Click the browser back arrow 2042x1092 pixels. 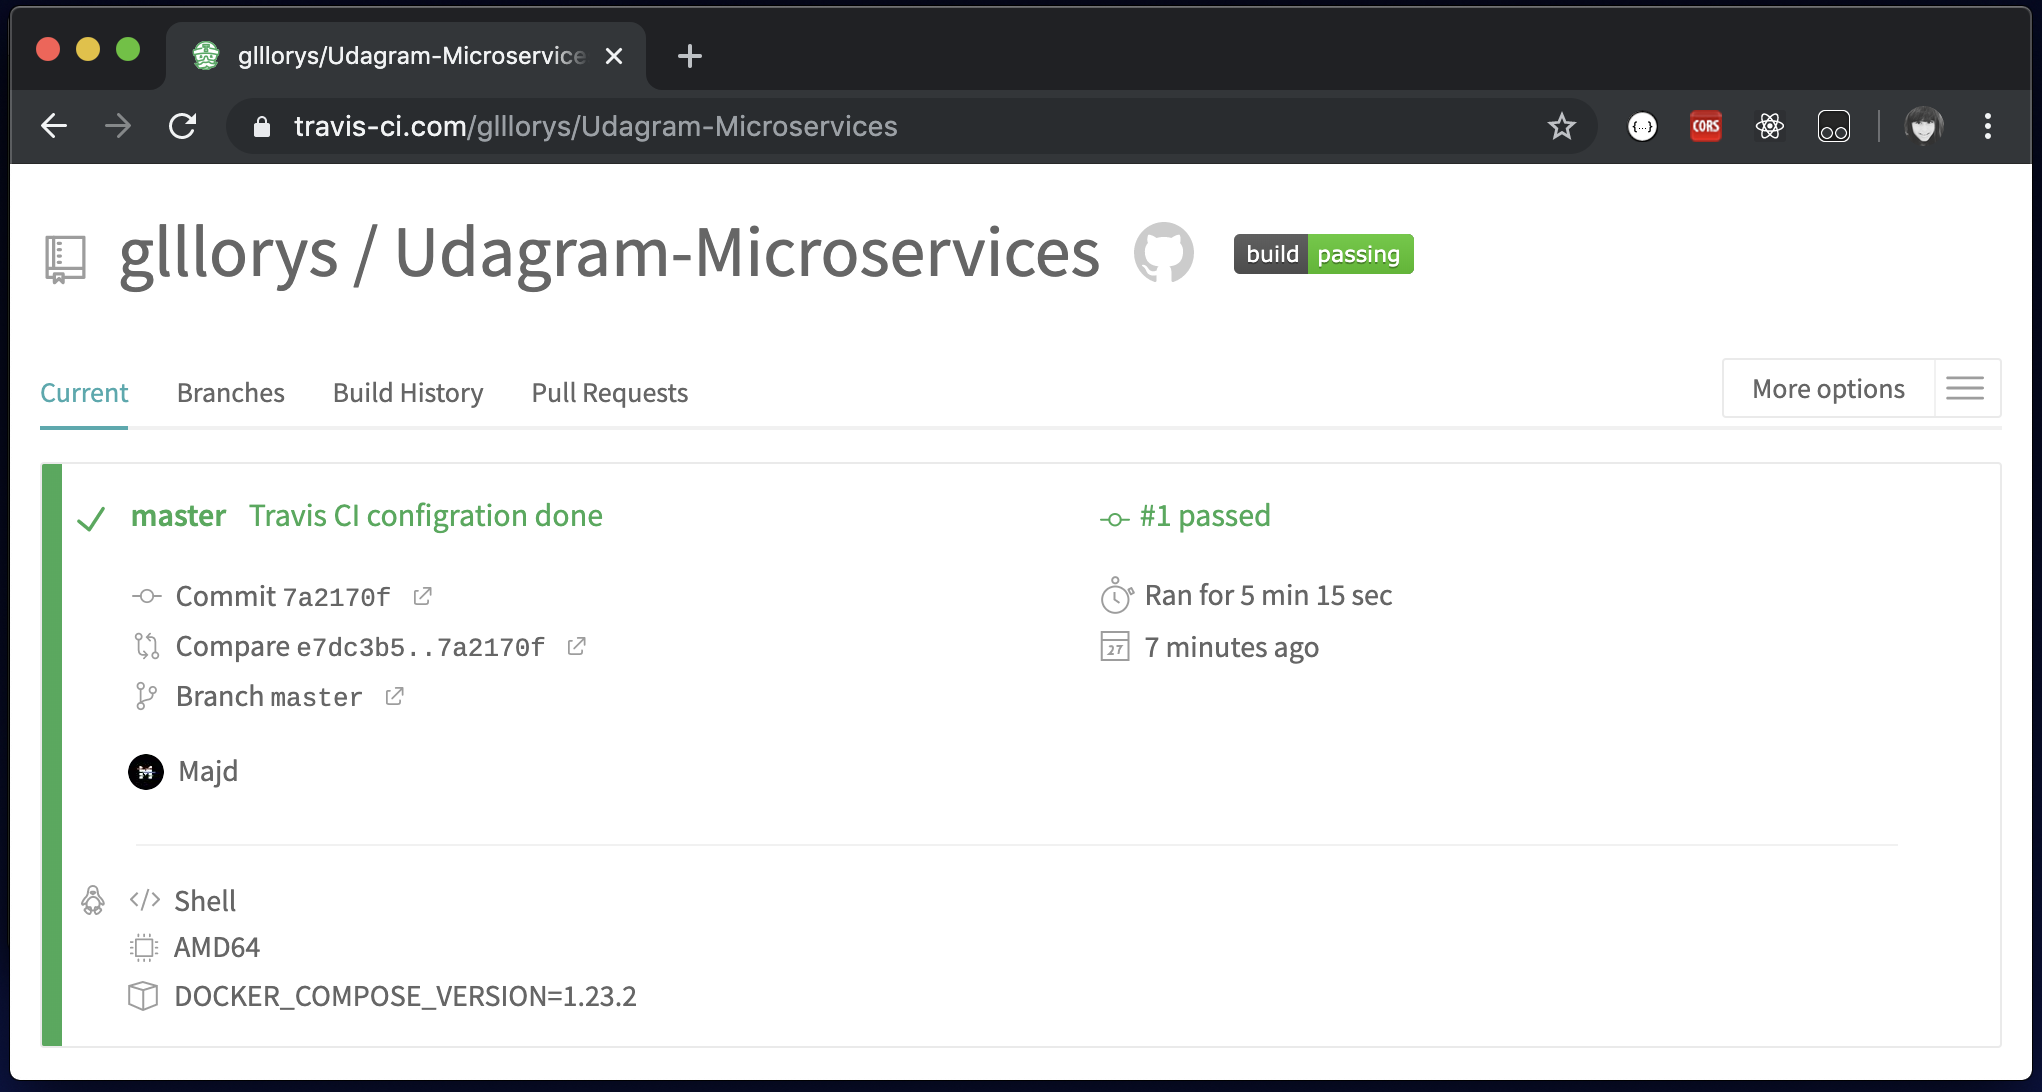click(54, 127)
